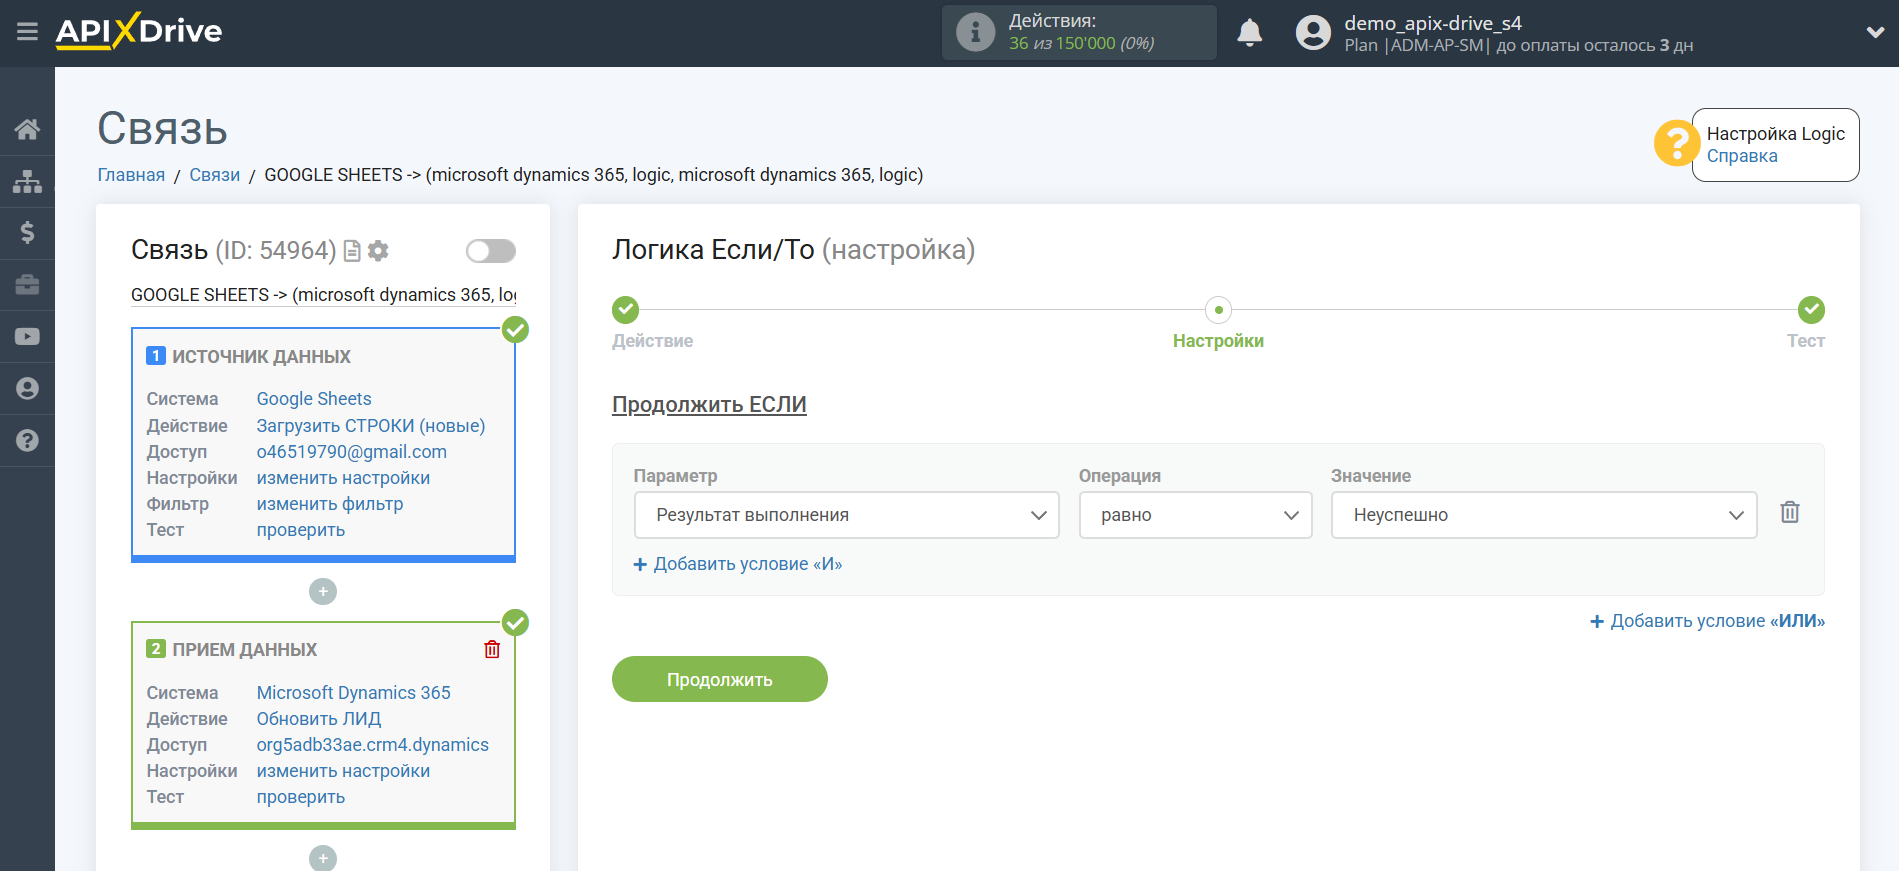Click Добавить условие «ИЛИ»

[x=1707, y=621]
